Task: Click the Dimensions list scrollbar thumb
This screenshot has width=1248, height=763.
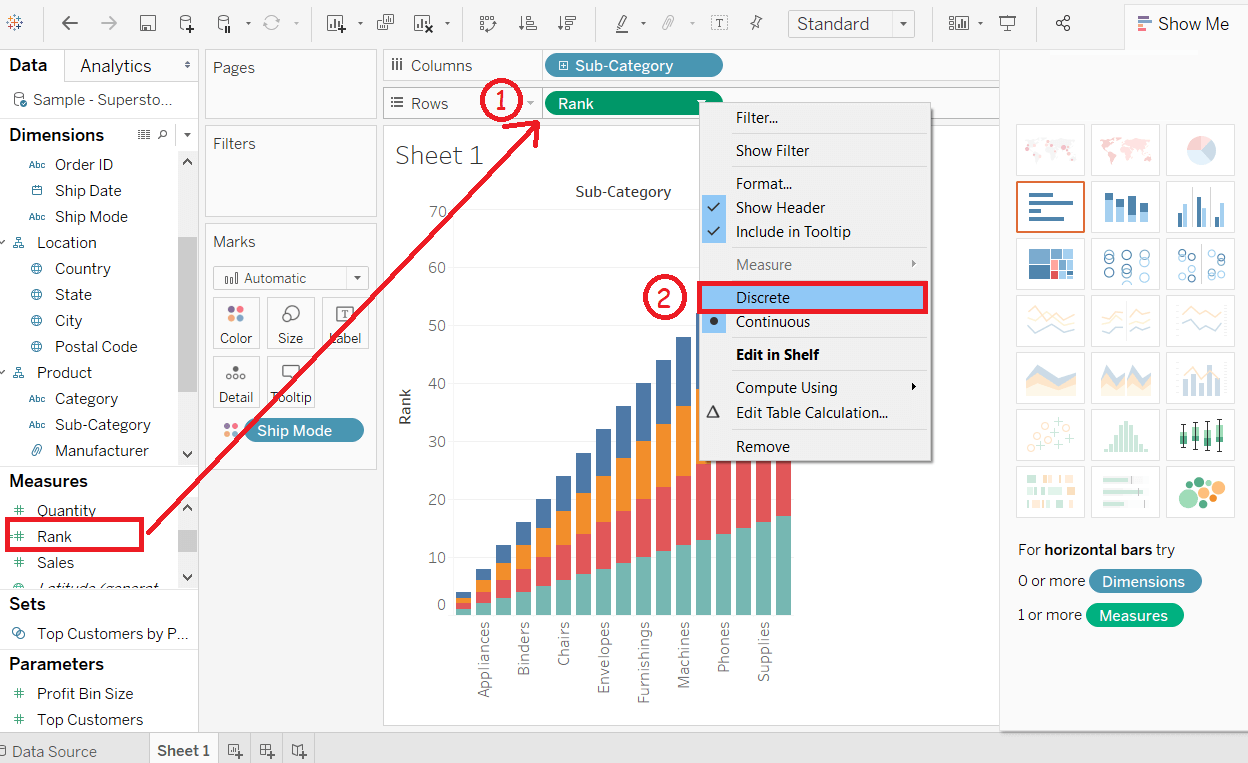Action: [187, 314]
